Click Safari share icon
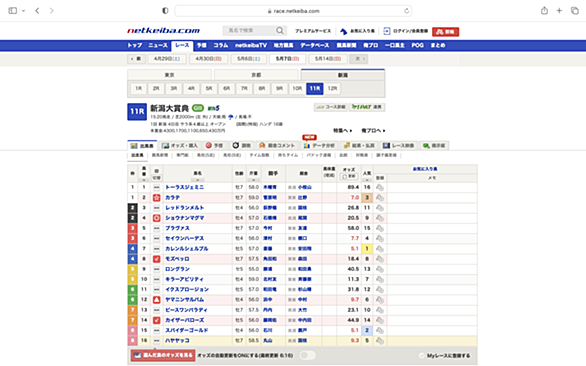The image size is (586, 366). 545,11
